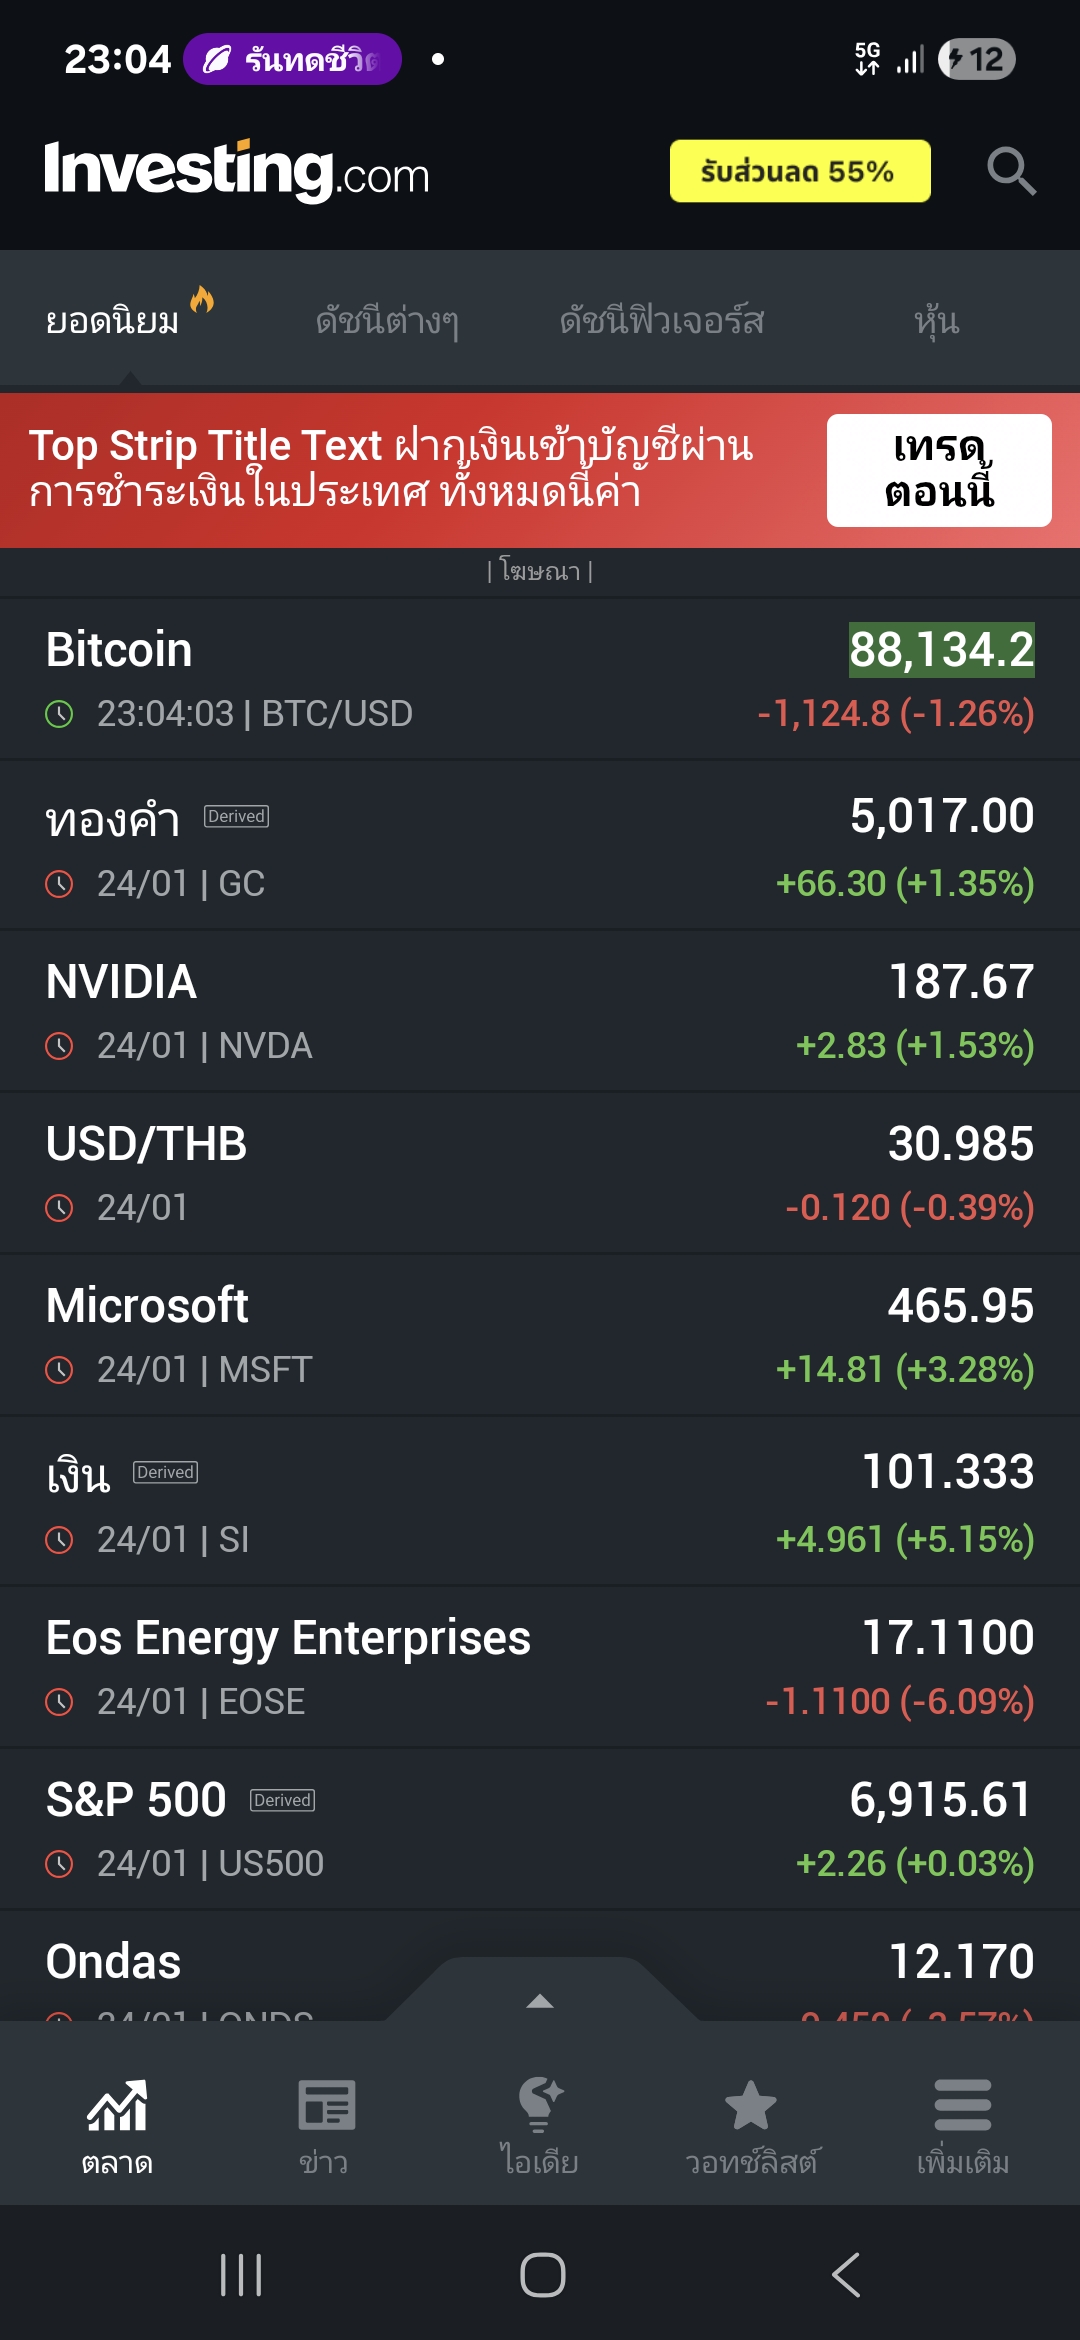Image resolution: width=1080 pixels, height=2340 pixels.
Task: Open the Markets (ตลาด) bottom icon
Action: point(117,2124)
